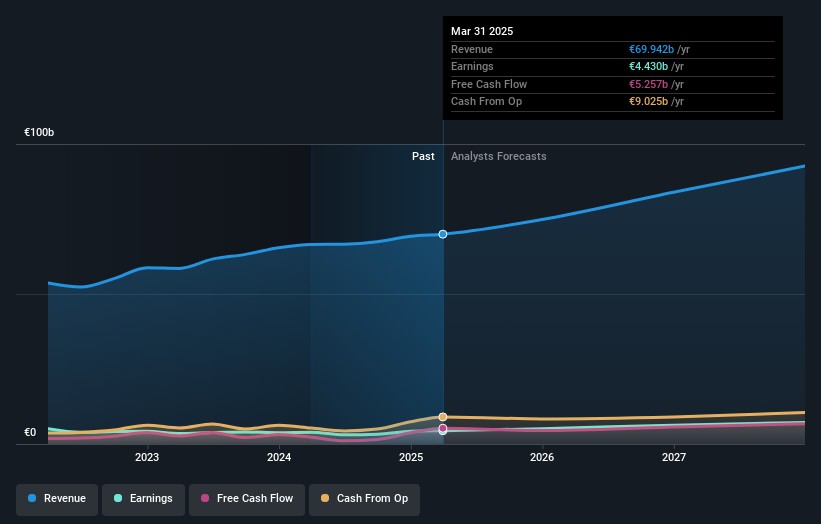The image size is (821, 524).
Task: Select the orange Cash From Op data marker
Action: point(443,416)
